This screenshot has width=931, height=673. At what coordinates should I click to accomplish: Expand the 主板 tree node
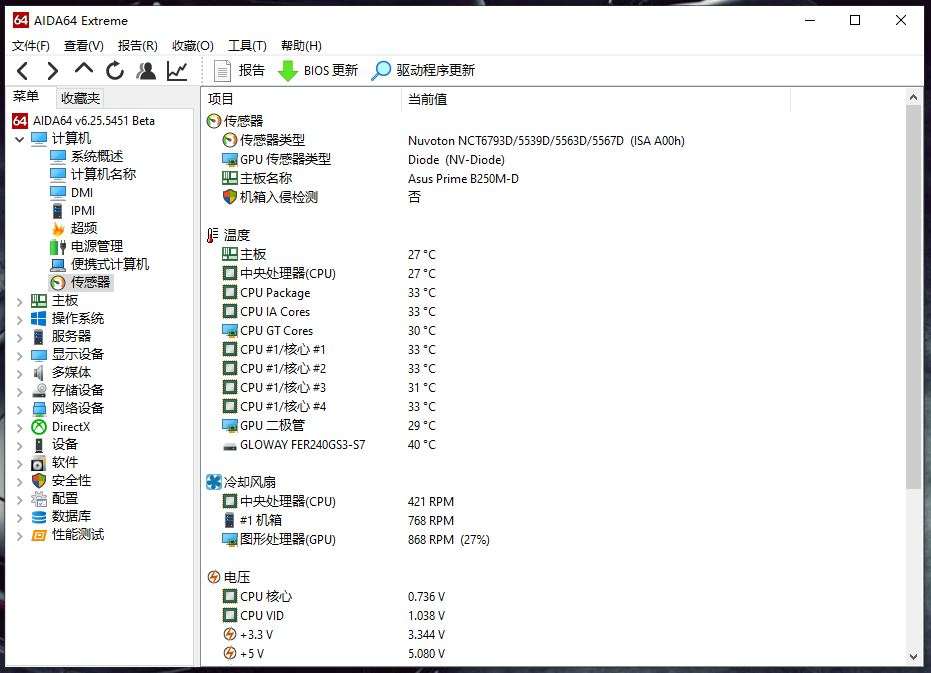(x=20, y=302)
